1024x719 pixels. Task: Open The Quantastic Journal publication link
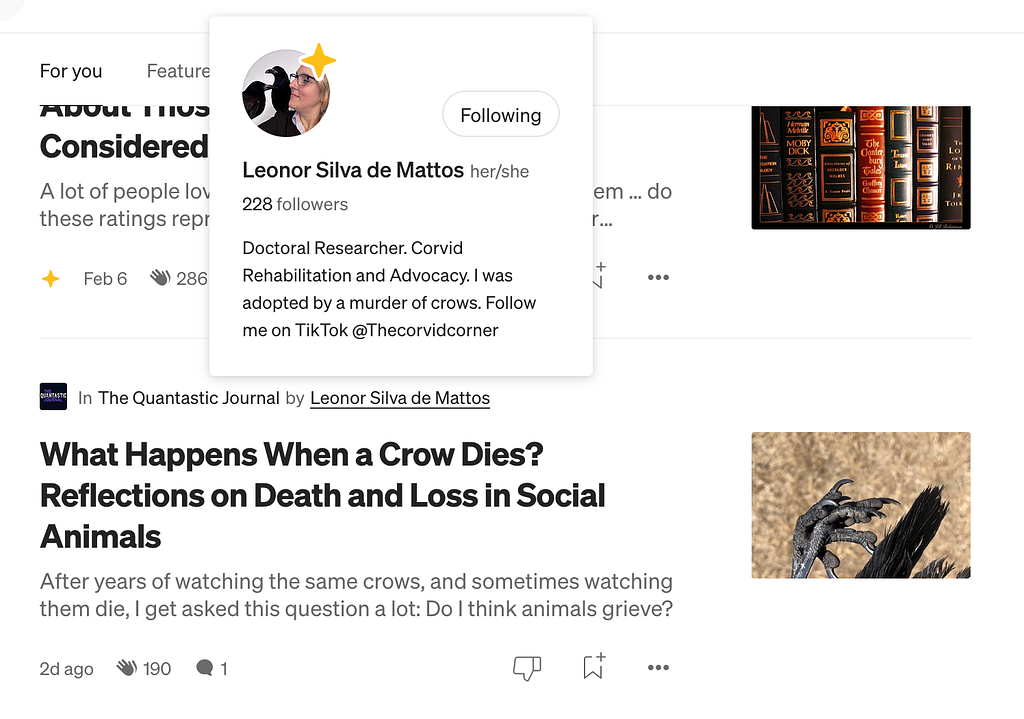click(189, 398)
